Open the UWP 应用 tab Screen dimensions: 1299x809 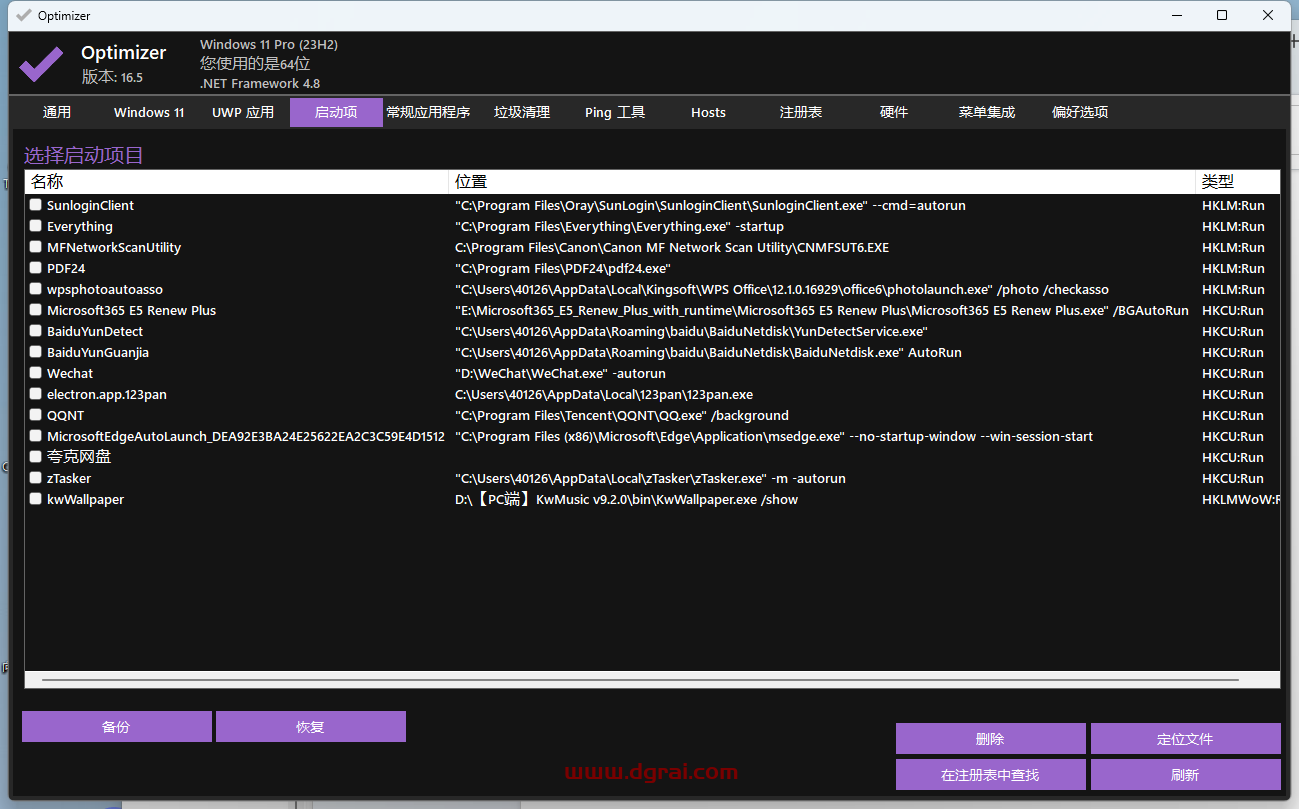click(243, 112)
